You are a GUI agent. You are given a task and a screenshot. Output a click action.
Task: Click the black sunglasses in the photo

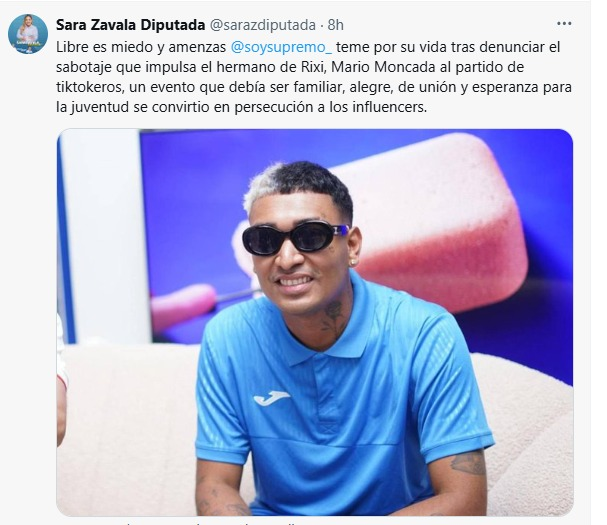(295, 237)
